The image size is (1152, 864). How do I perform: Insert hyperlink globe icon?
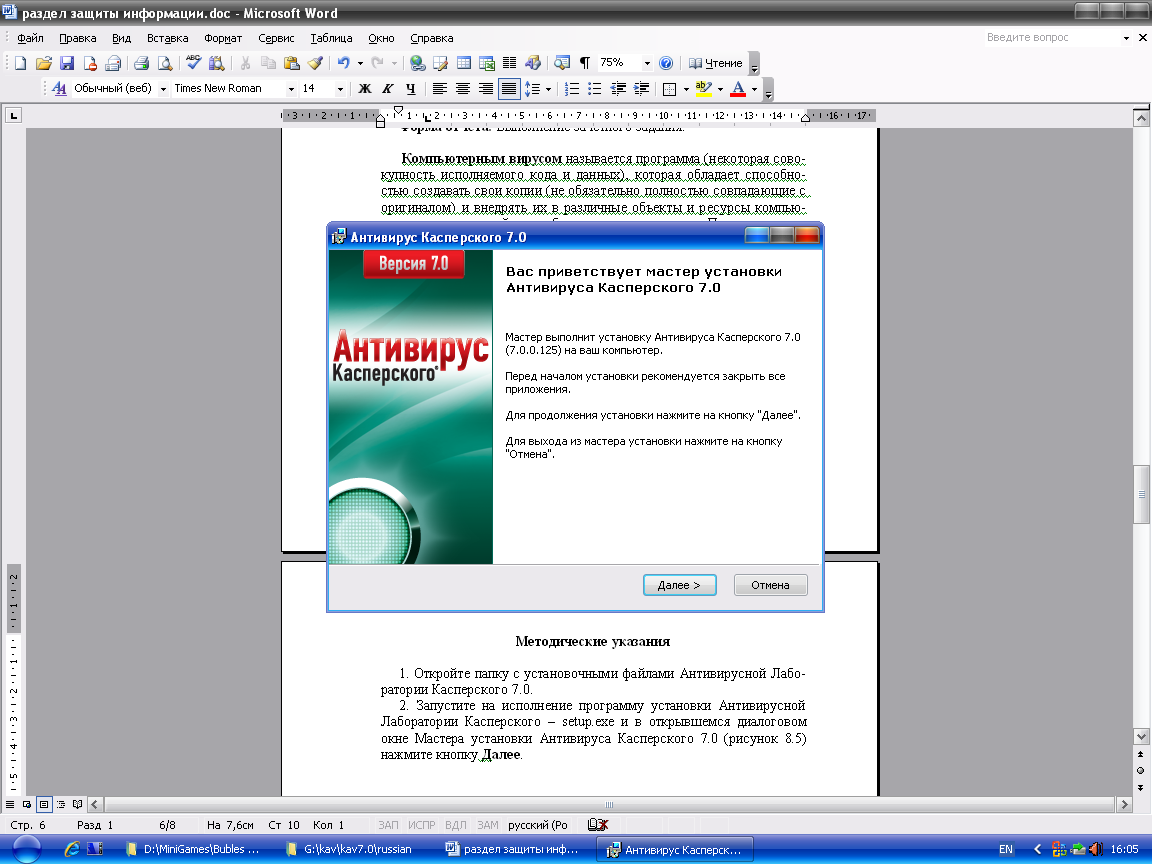click(417, 63)
